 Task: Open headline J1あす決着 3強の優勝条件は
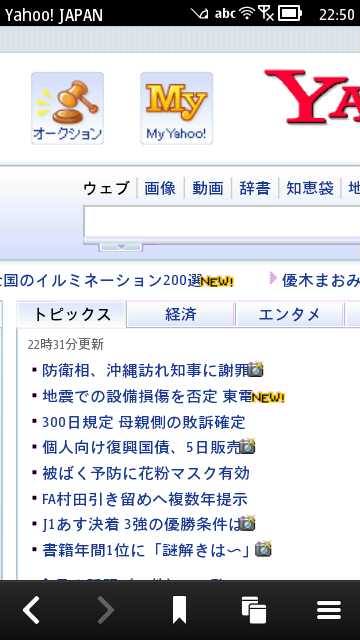point(141,524)
